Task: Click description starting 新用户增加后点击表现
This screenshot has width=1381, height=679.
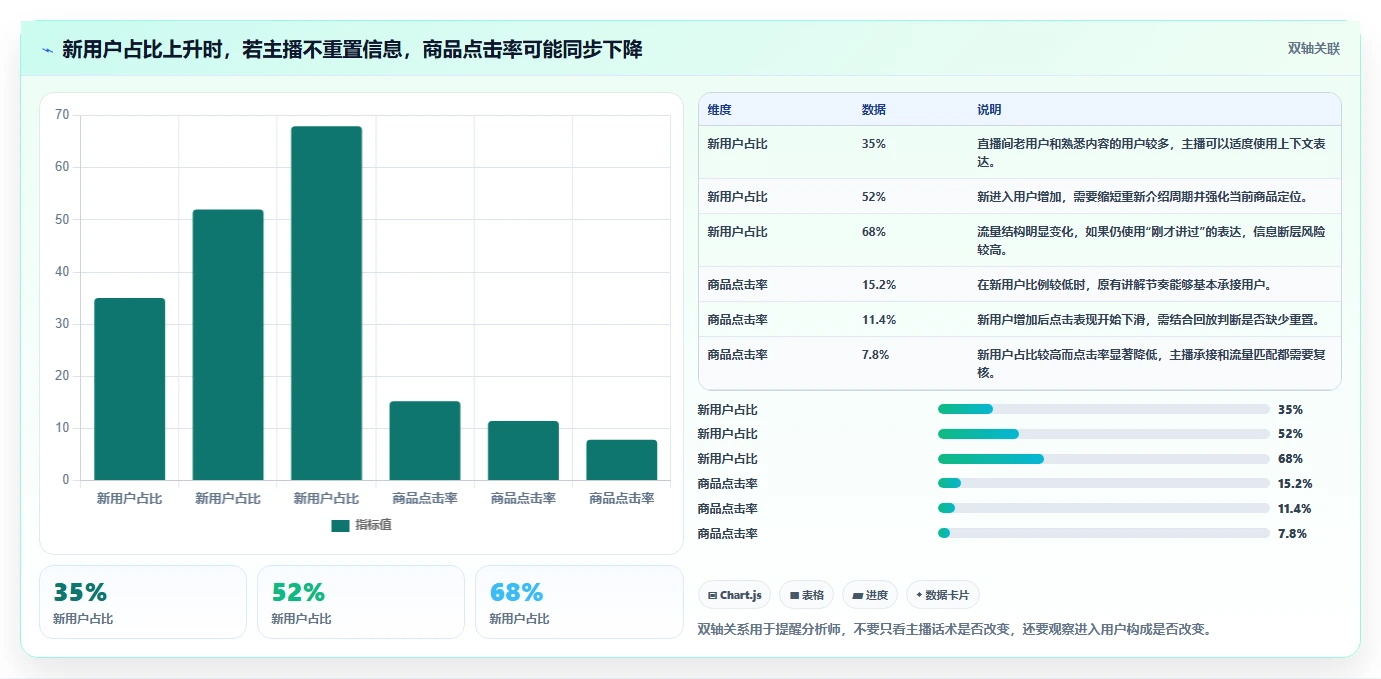Action: 1148,320
